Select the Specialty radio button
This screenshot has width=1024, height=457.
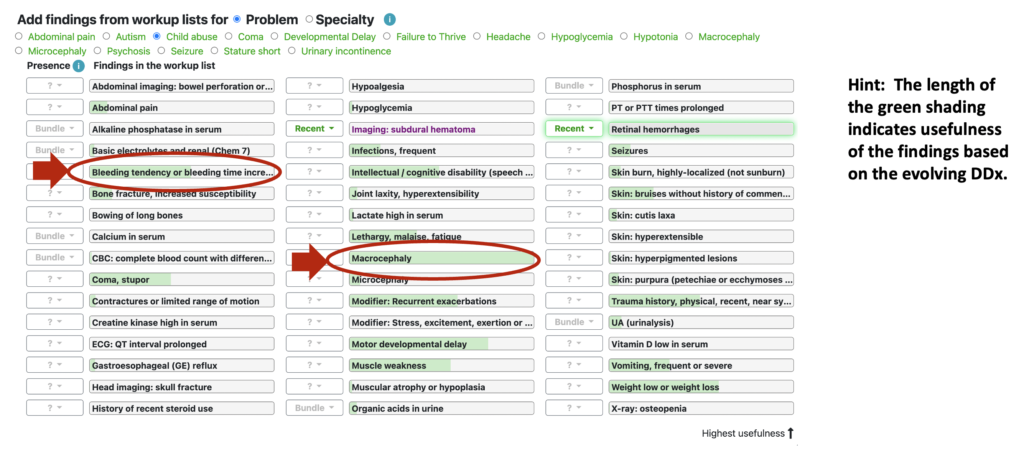tap(310, 20)
